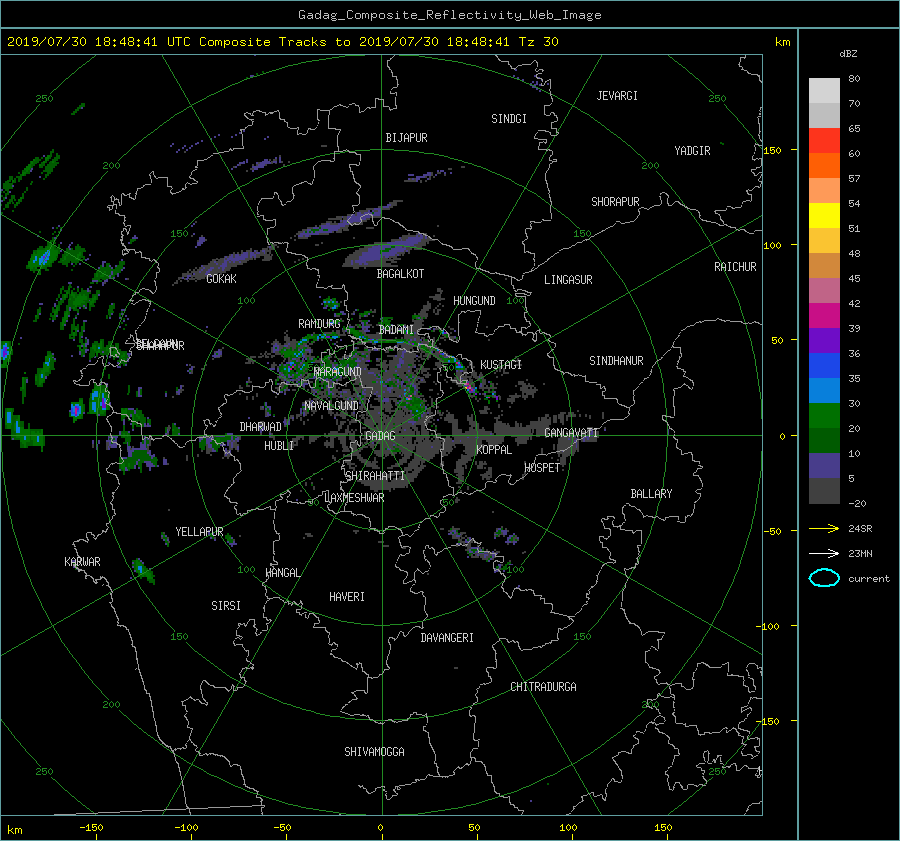This screenshot has height=841, width=900.
Task: Click the LINGASUR city label
Action: tap(568, 280)
